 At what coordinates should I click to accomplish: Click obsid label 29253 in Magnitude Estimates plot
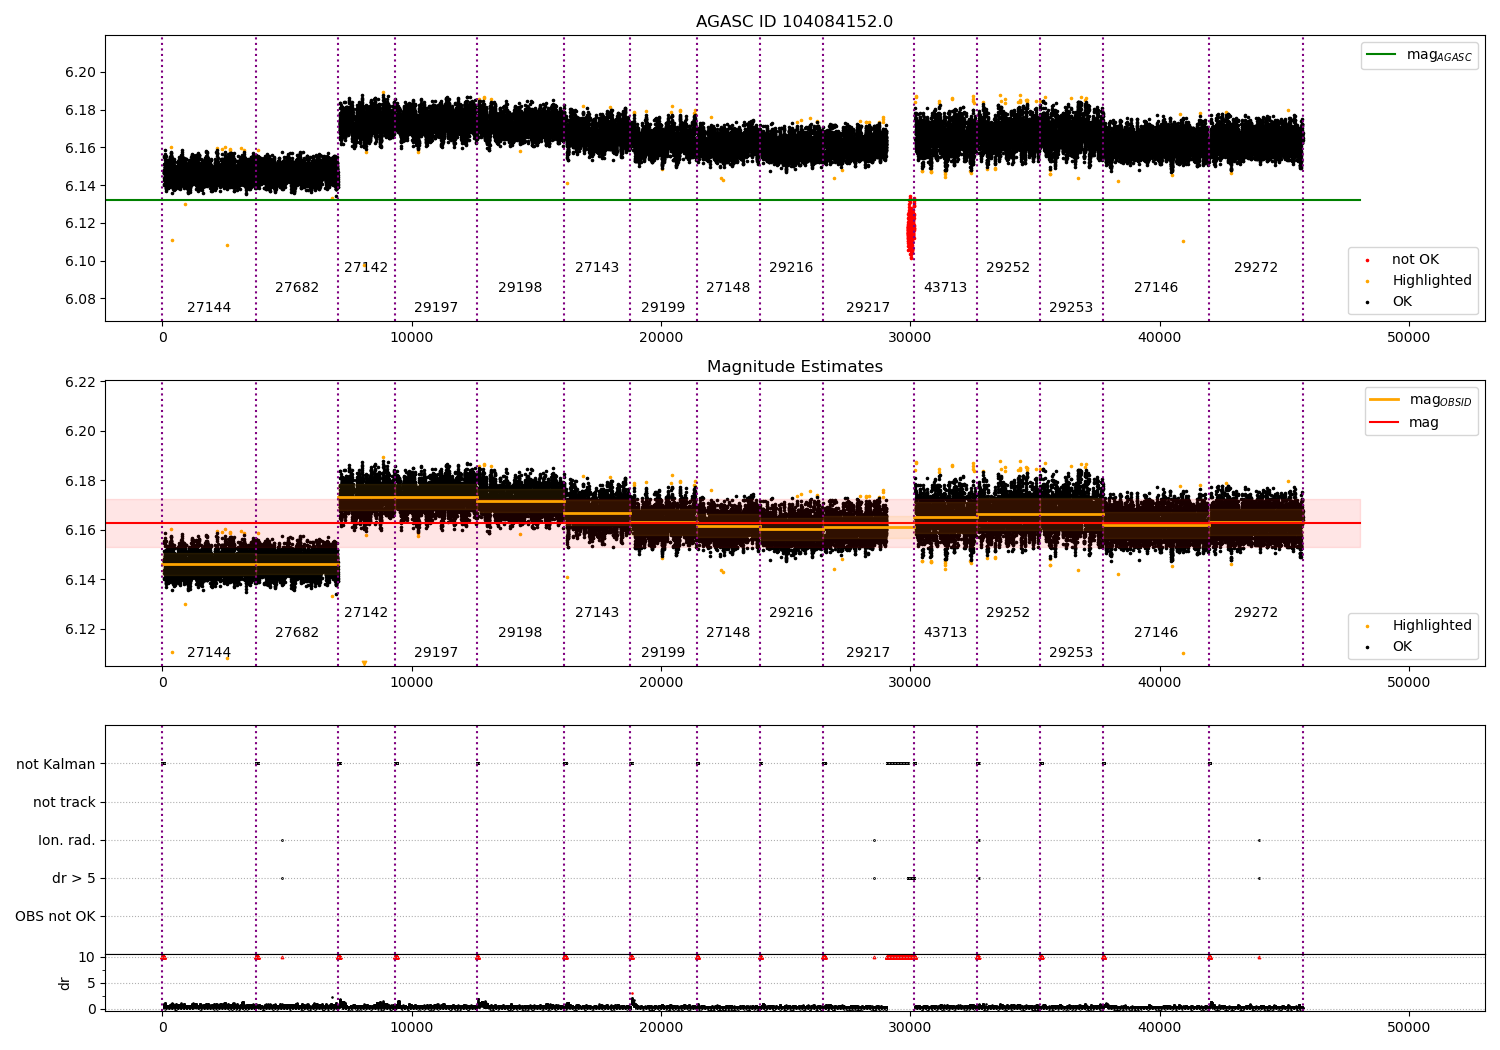[x=1071, y=653]
